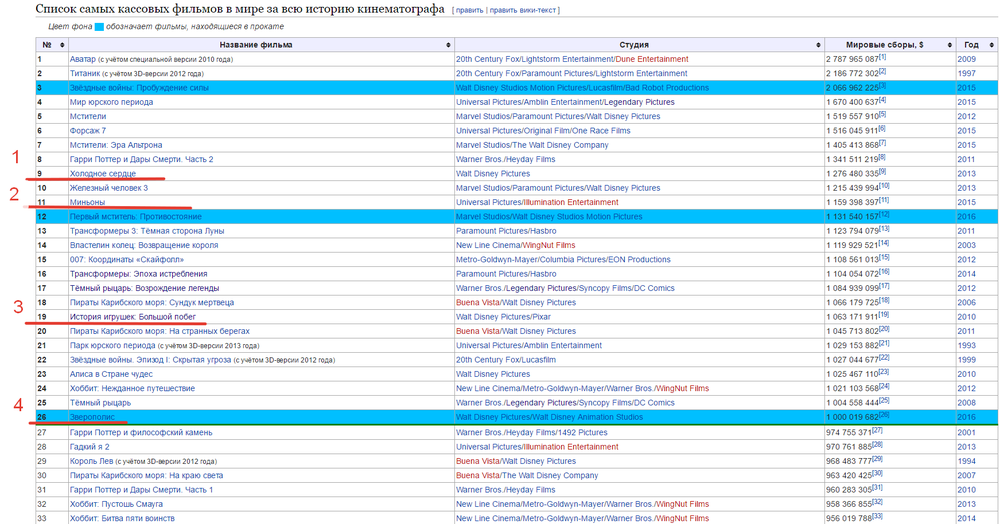Screen dimensions: 1000x524
Task: Open the Аватар film link
Action: click(83, 59)
